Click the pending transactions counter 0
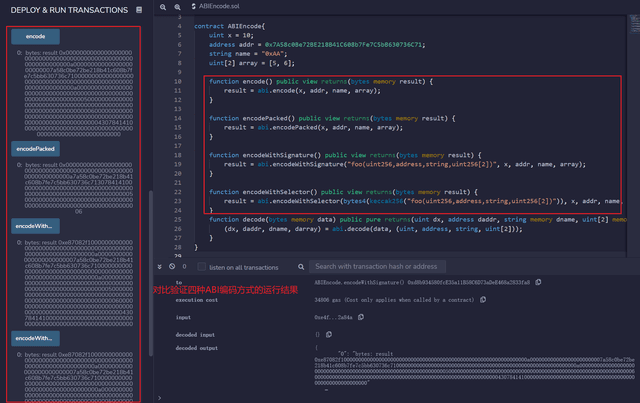640x403 pixels. pyautogui.click(x=184, y=267)
